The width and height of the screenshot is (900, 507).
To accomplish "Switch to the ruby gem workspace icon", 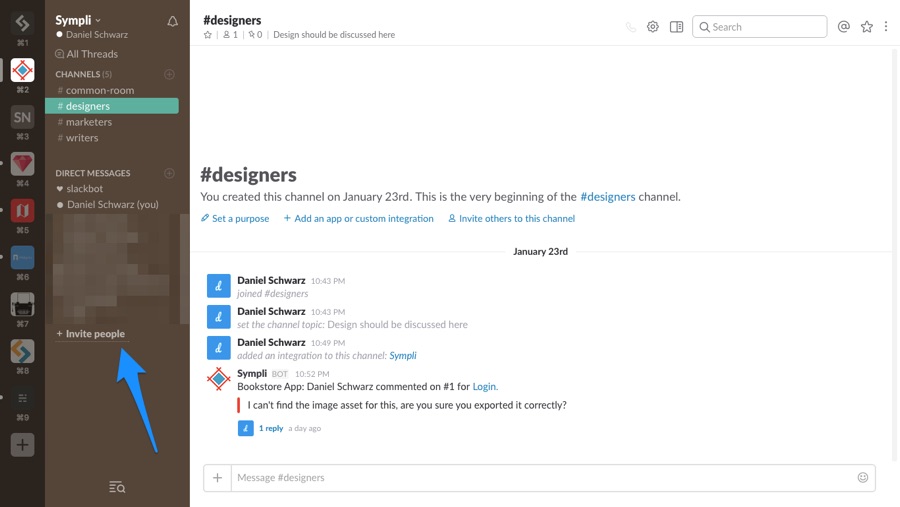I will click(22, 164).
